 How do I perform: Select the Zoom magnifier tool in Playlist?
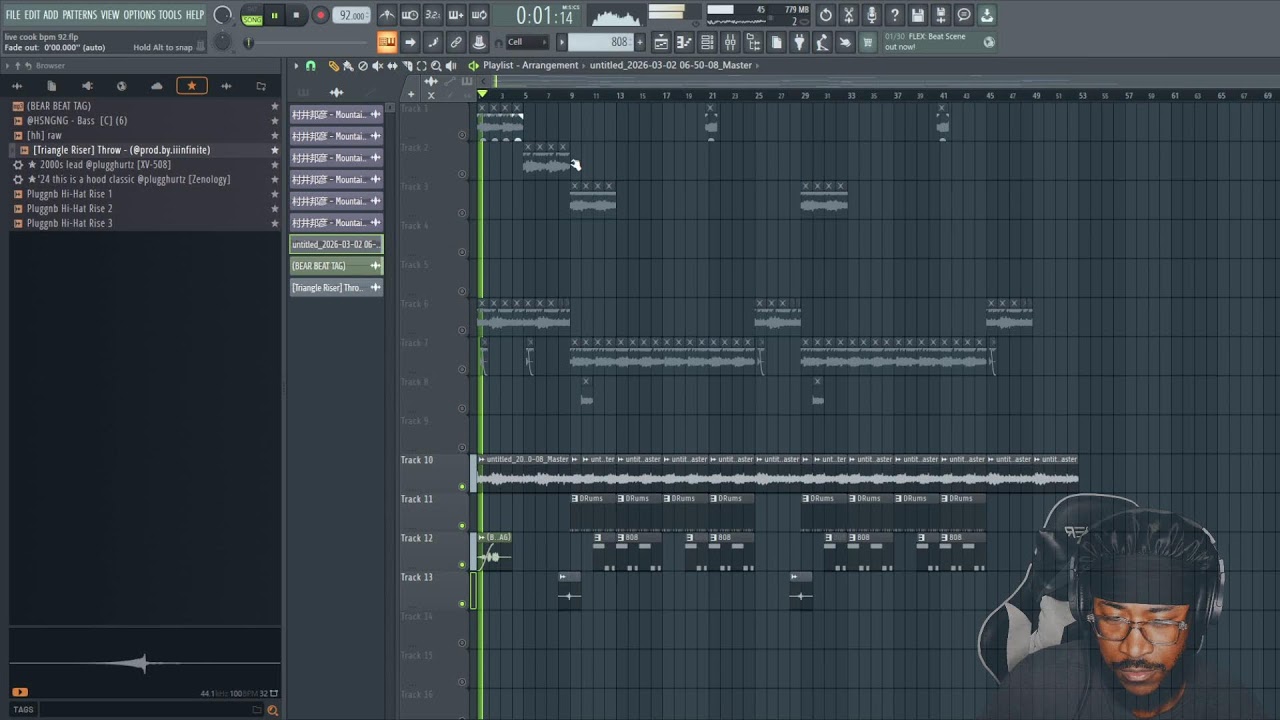click(436, 66)
